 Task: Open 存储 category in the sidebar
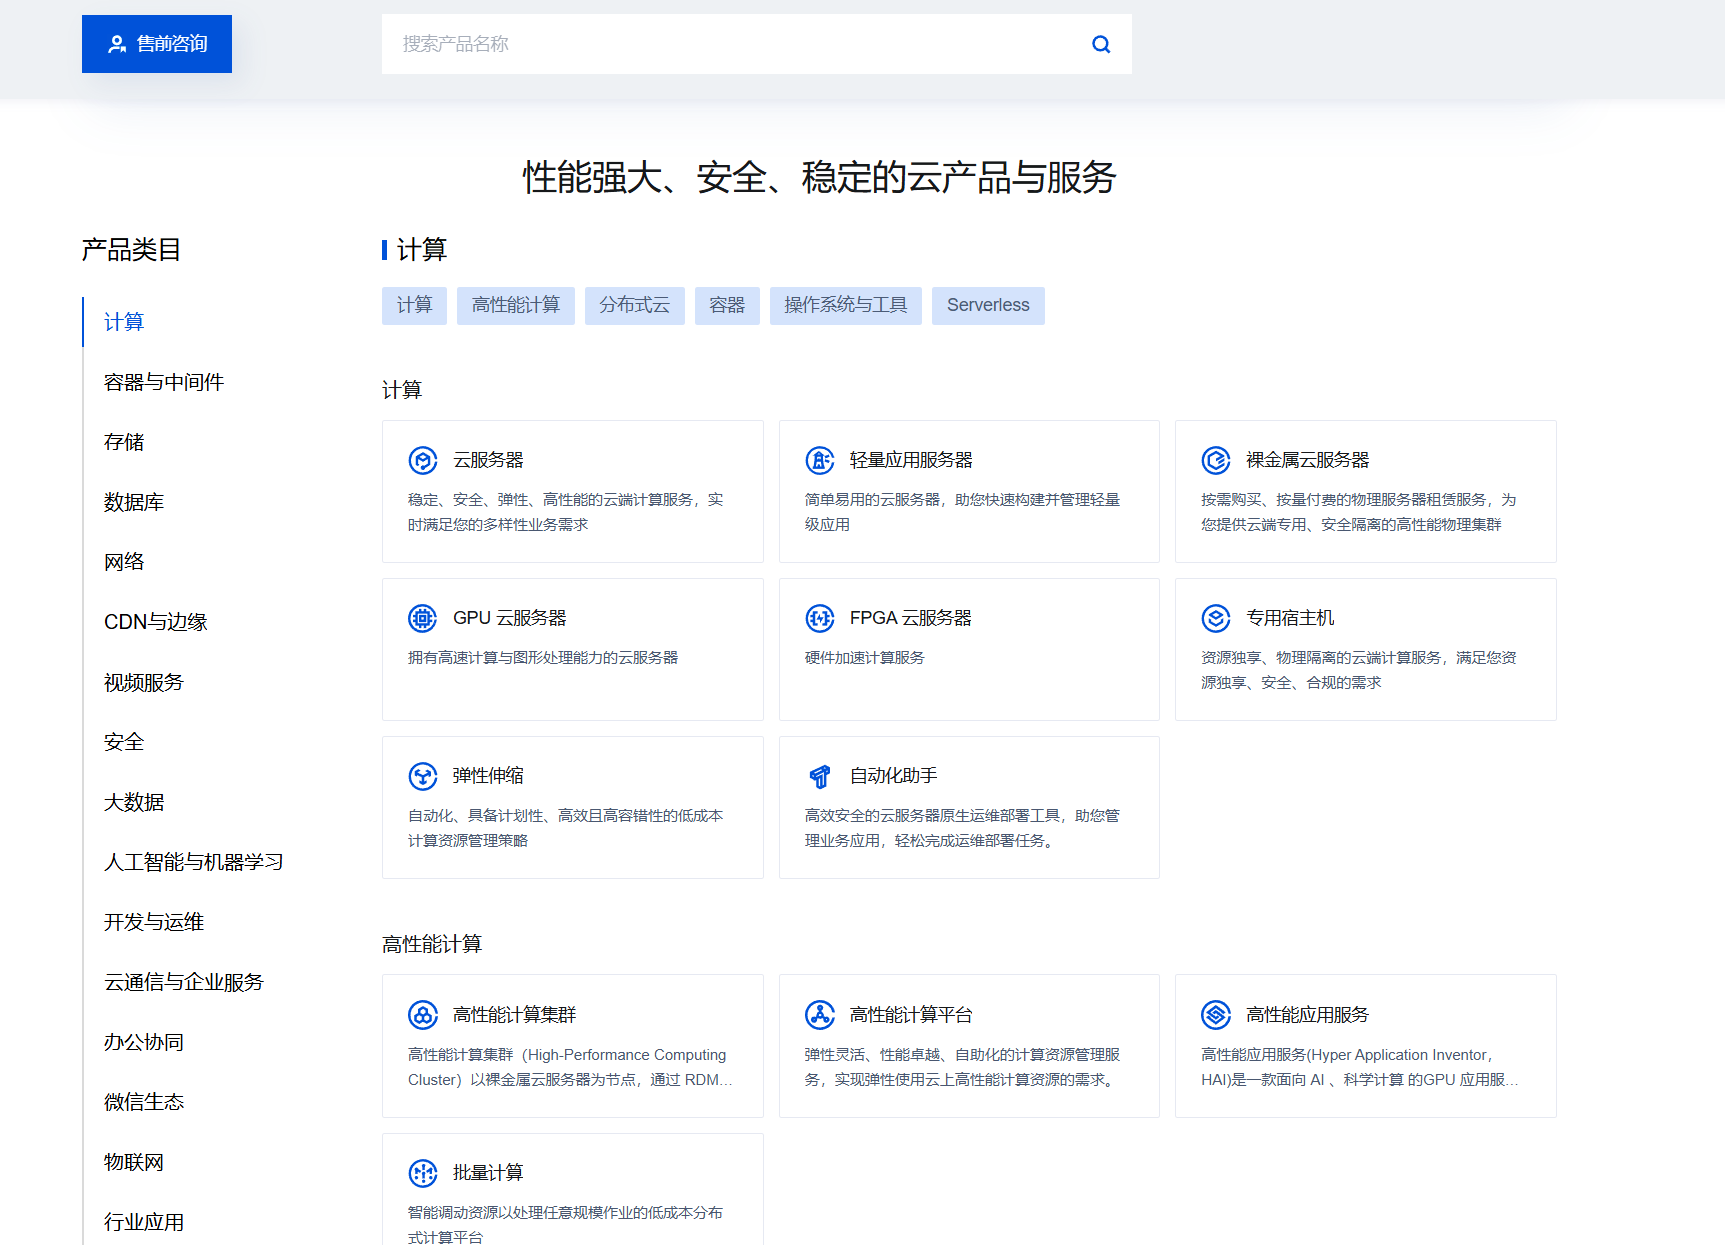[124, 442]
